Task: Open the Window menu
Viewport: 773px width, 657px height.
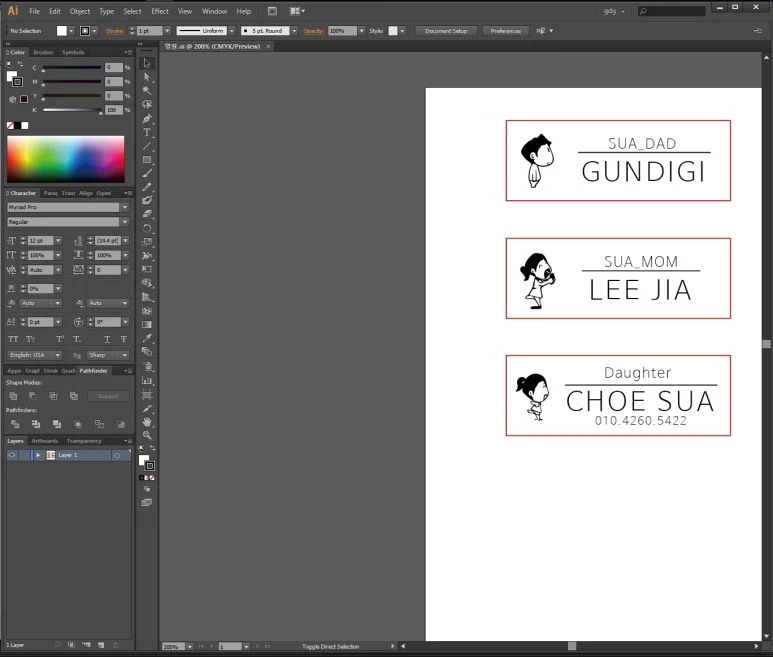Action: click(214, 11)
